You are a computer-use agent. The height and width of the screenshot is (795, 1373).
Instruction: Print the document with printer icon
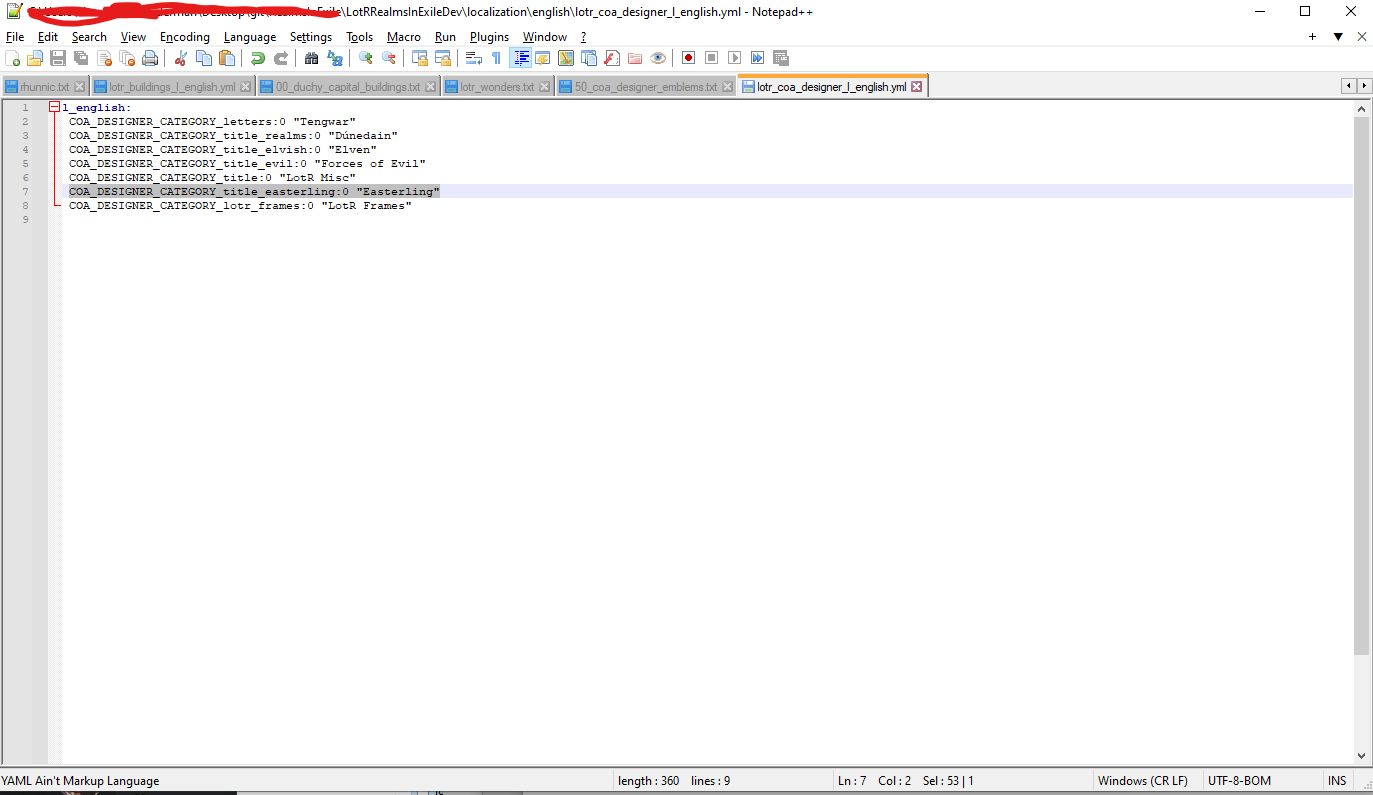150,58
